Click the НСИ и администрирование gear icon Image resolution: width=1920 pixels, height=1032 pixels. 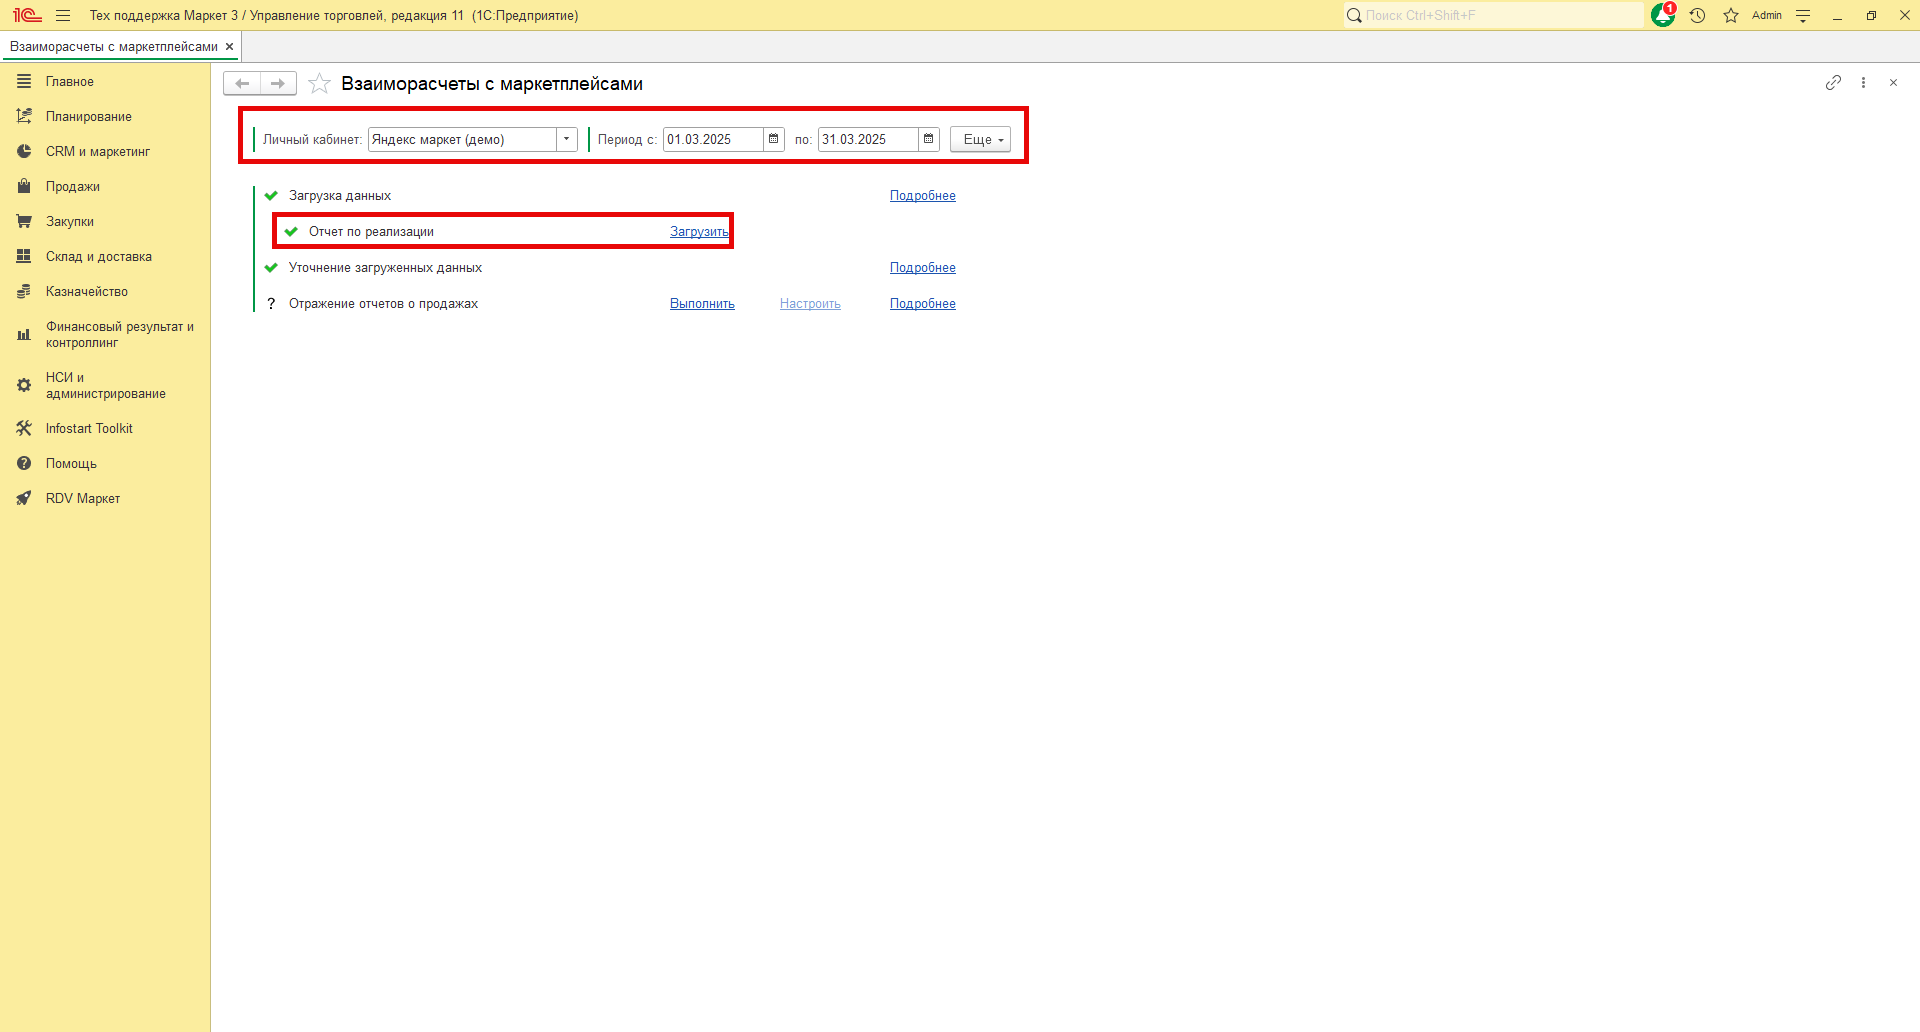24,385
